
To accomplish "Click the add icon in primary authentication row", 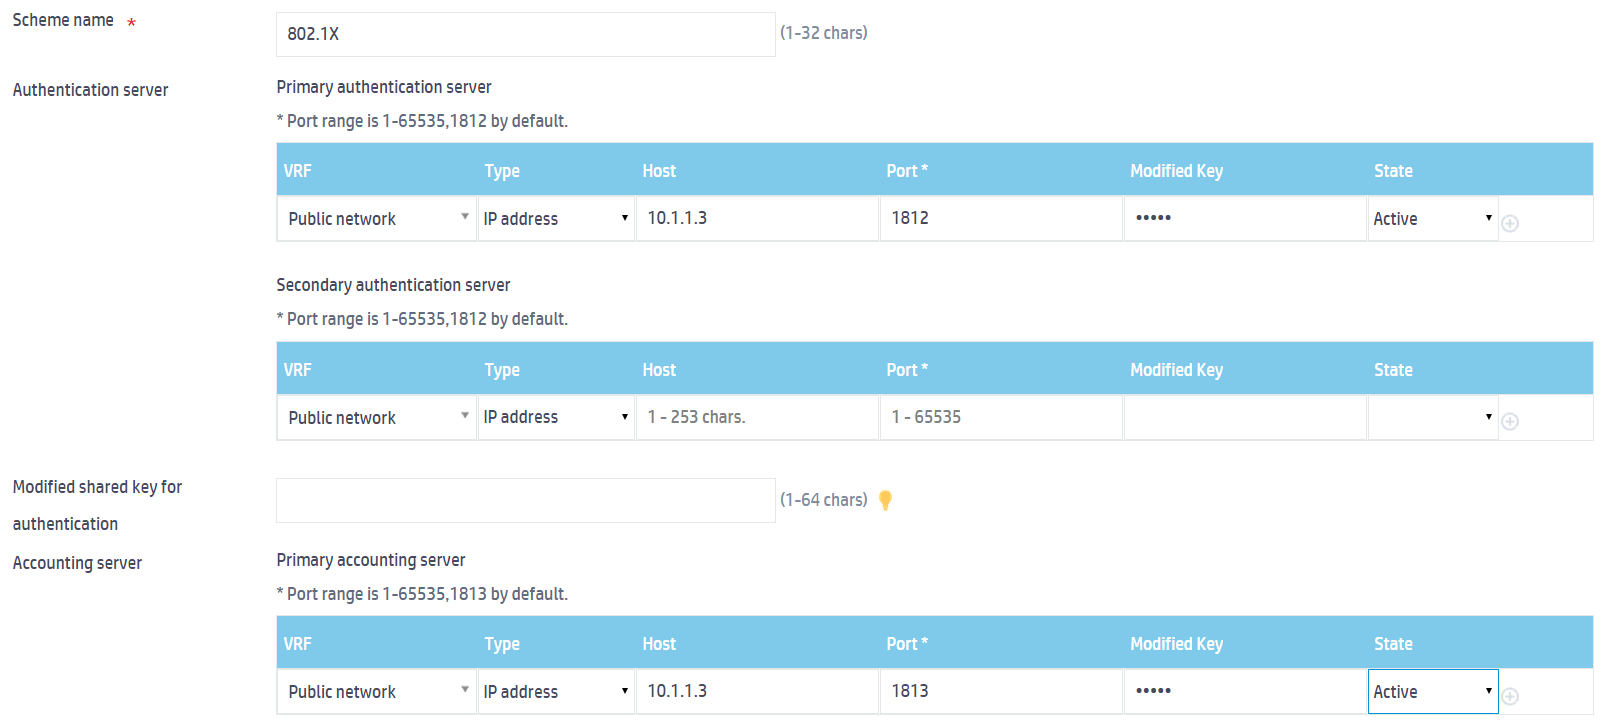I will [1510, 223].
